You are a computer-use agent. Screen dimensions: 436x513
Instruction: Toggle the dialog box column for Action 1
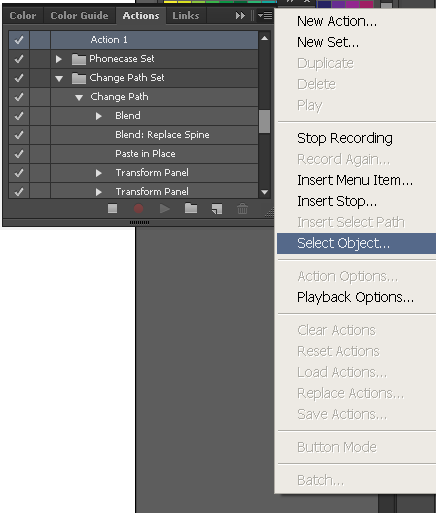point(40,40)
